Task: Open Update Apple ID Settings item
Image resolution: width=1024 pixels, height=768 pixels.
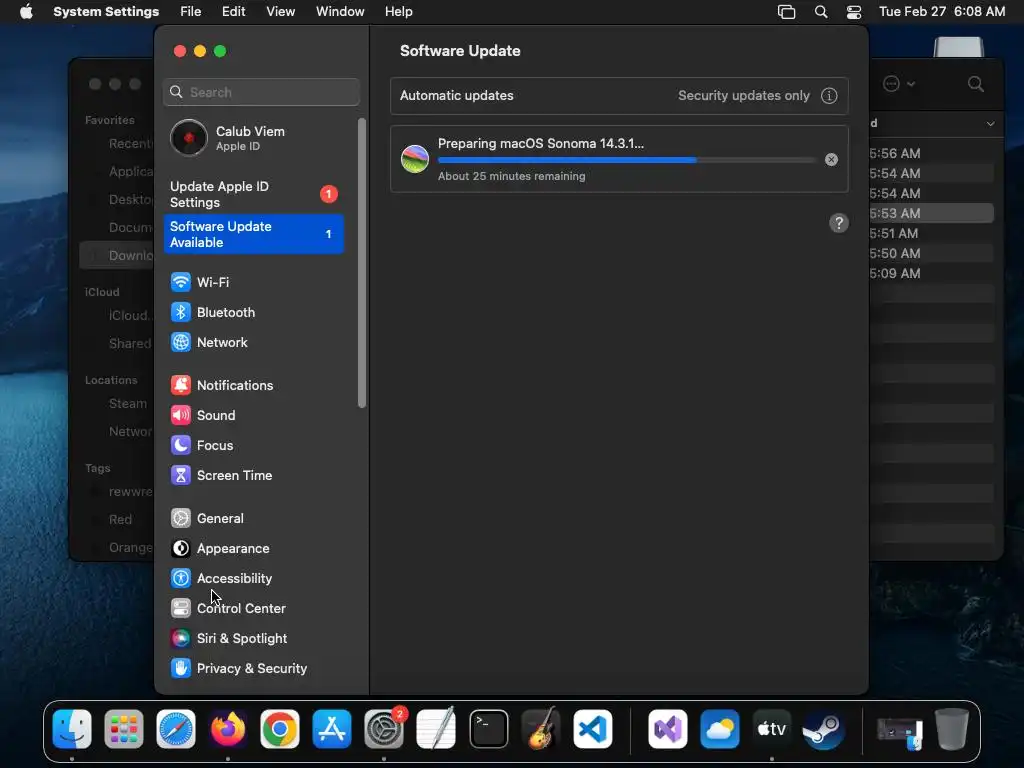Action: pos(253,195)
